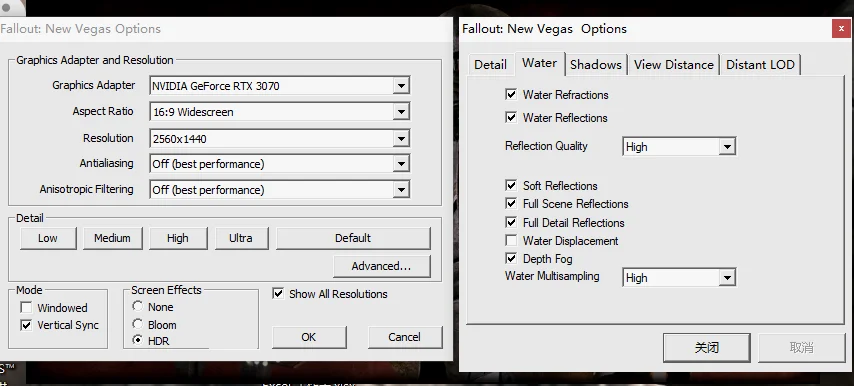Open the Graphics Adapter dropdown
The image size is (854, 386).
[x=279, y=85]
